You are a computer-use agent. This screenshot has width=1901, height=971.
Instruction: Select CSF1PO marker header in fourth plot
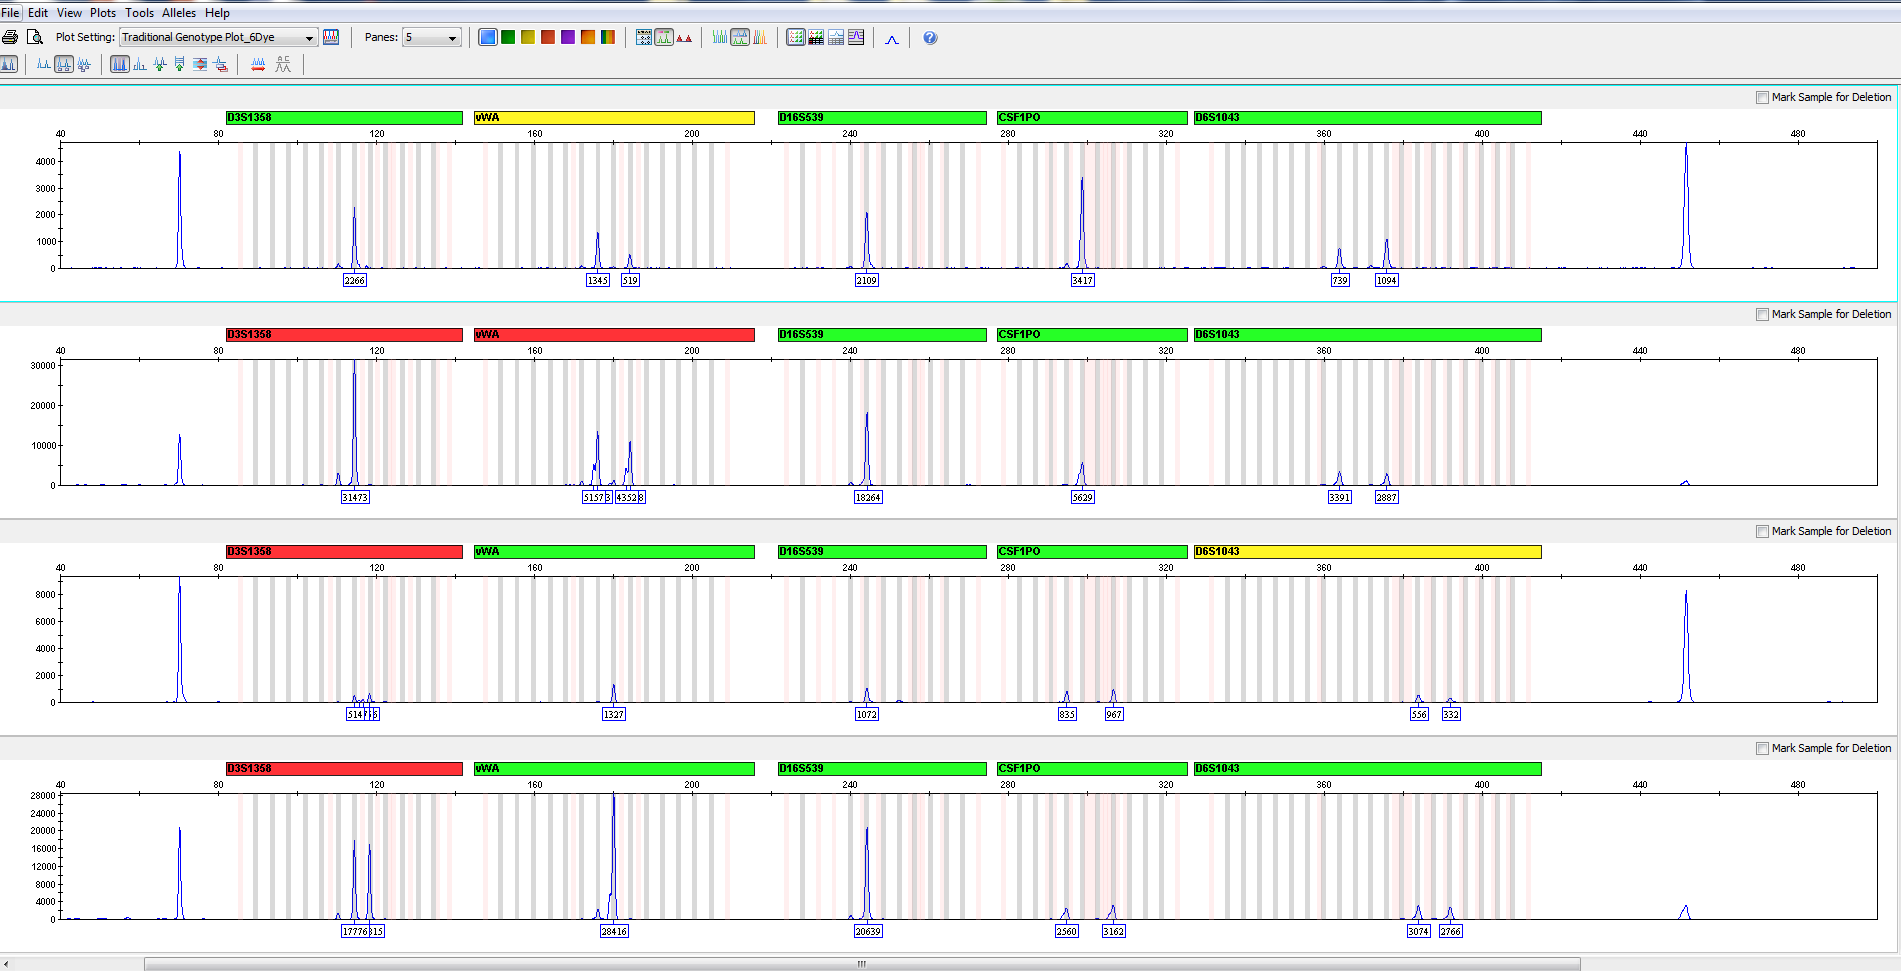[x=1092, y=768]
